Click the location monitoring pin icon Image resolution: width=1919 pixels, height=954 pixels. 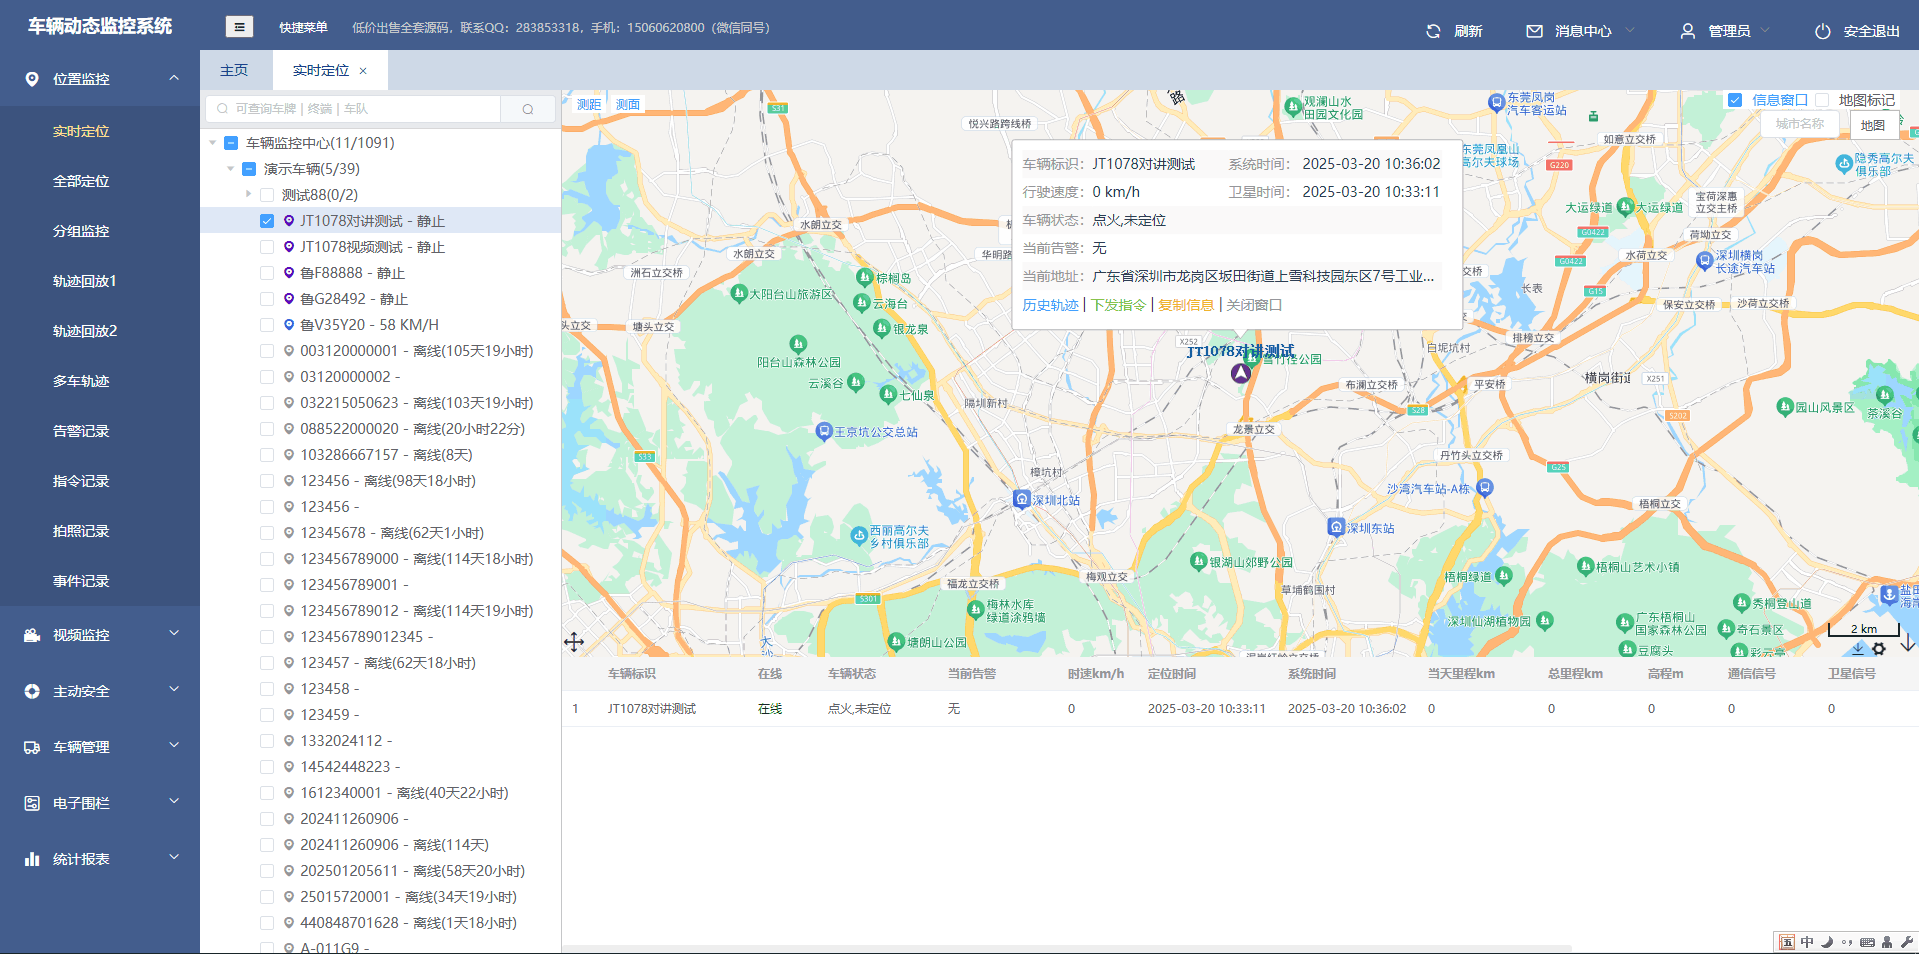[x=32, y=79]
